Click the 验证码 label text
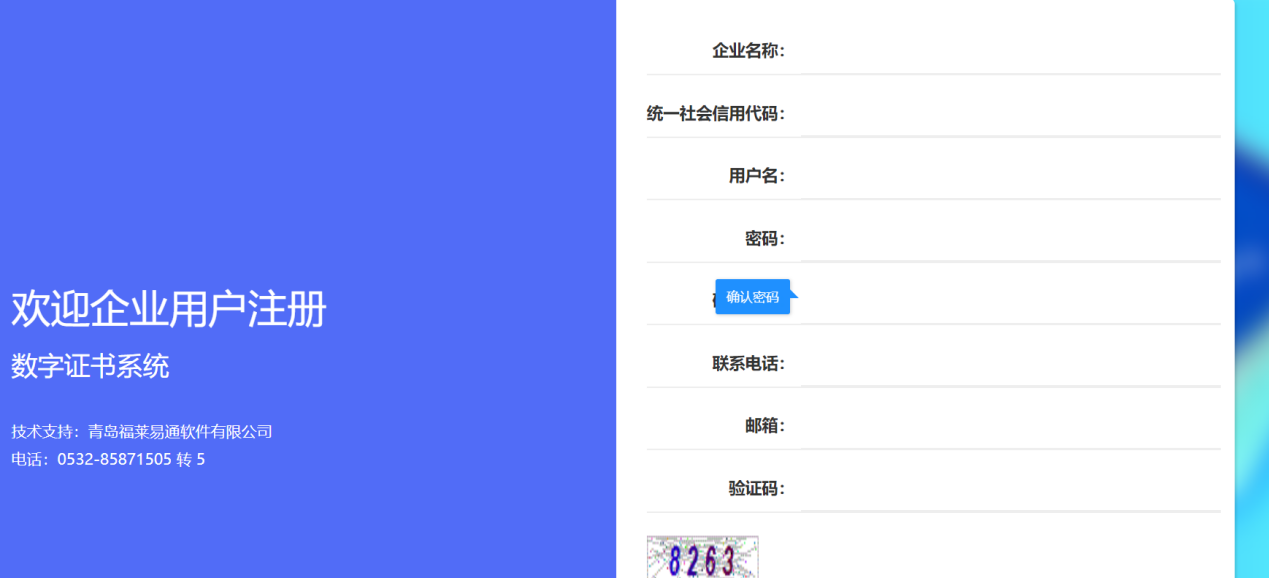The height and width of the screenshot is (578, 1269). [x=756, y=488]
